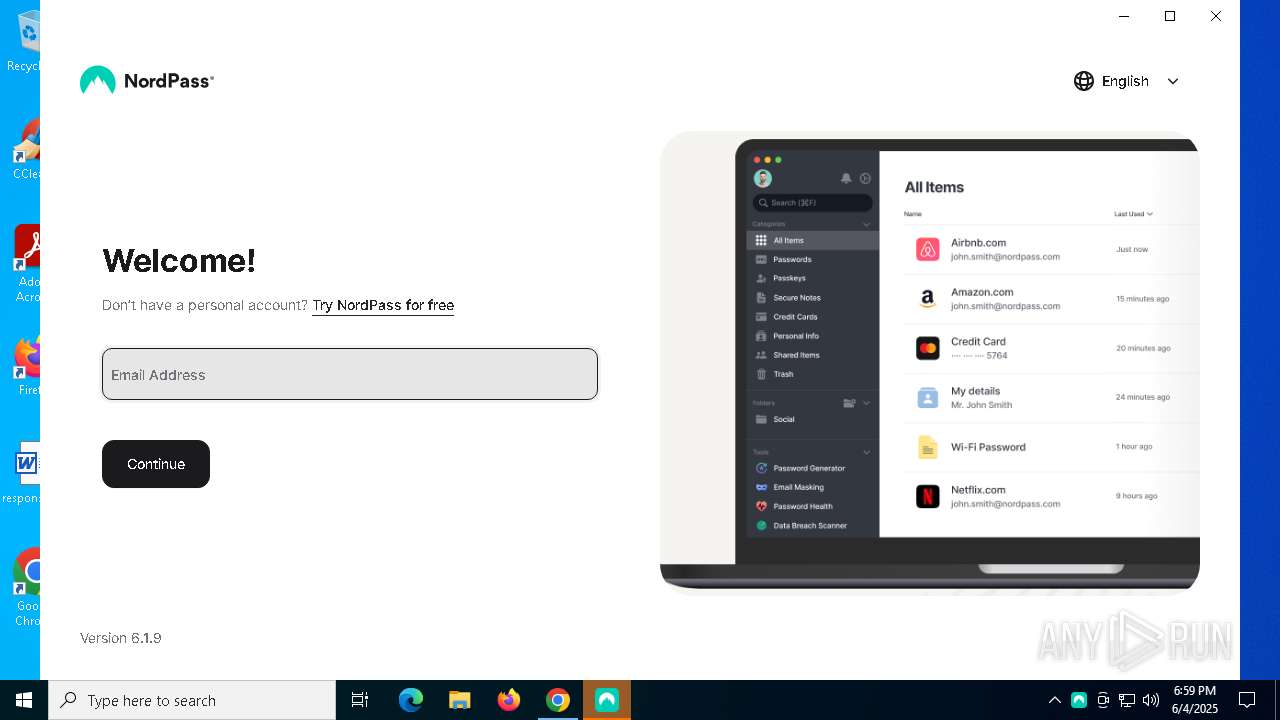
Task: Click the NordPass system tray icon
Action: click(x=1079, y=700)
